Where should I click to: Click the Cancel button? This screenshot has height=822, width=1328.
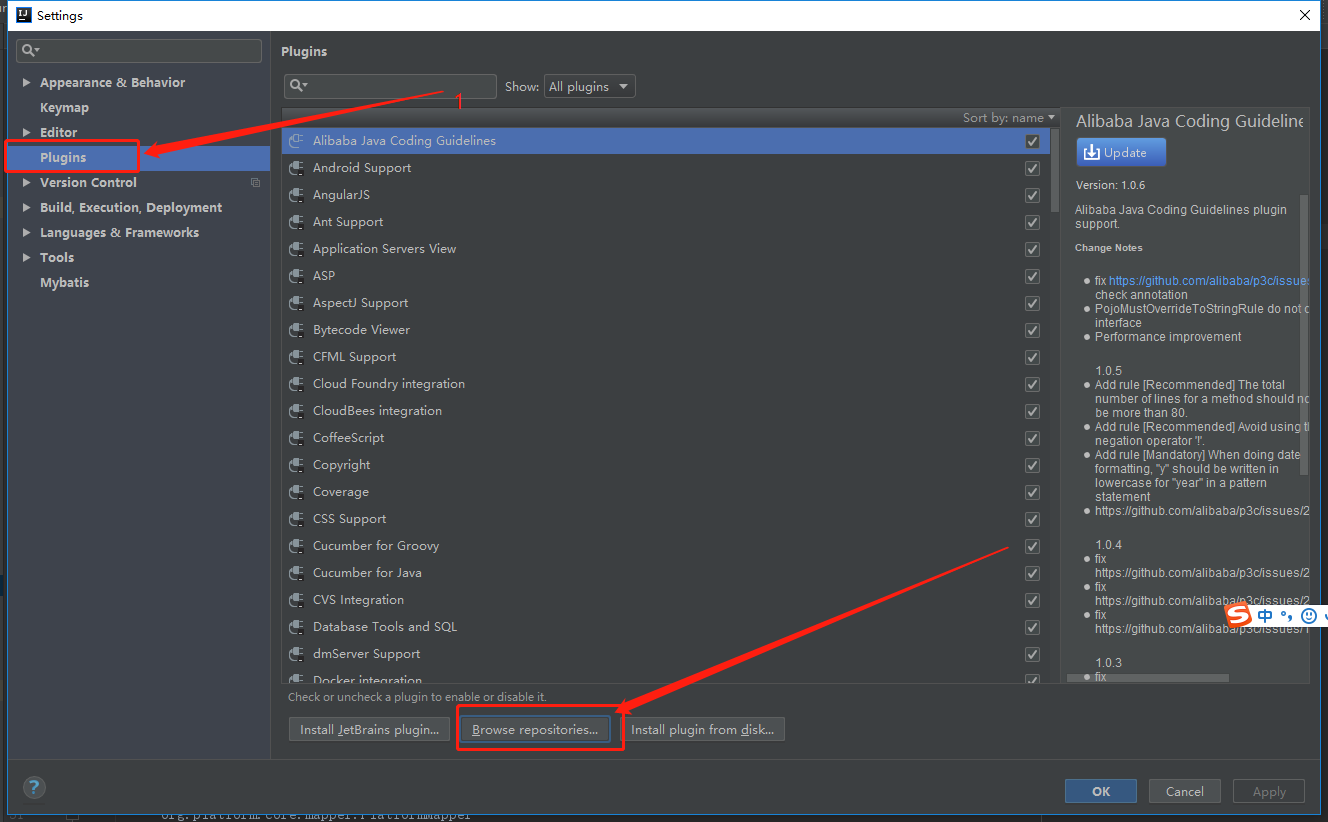(1185, 791)
